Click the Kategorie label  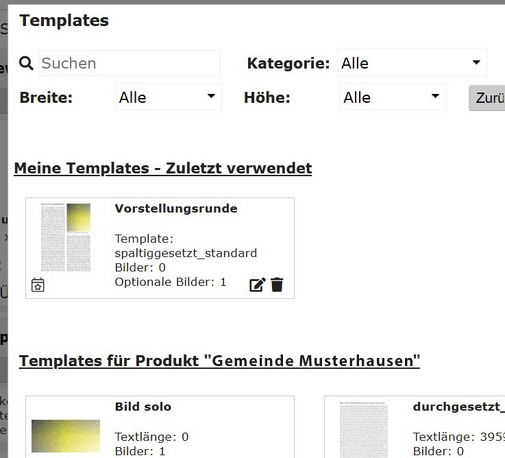click(x=288, y=63)
